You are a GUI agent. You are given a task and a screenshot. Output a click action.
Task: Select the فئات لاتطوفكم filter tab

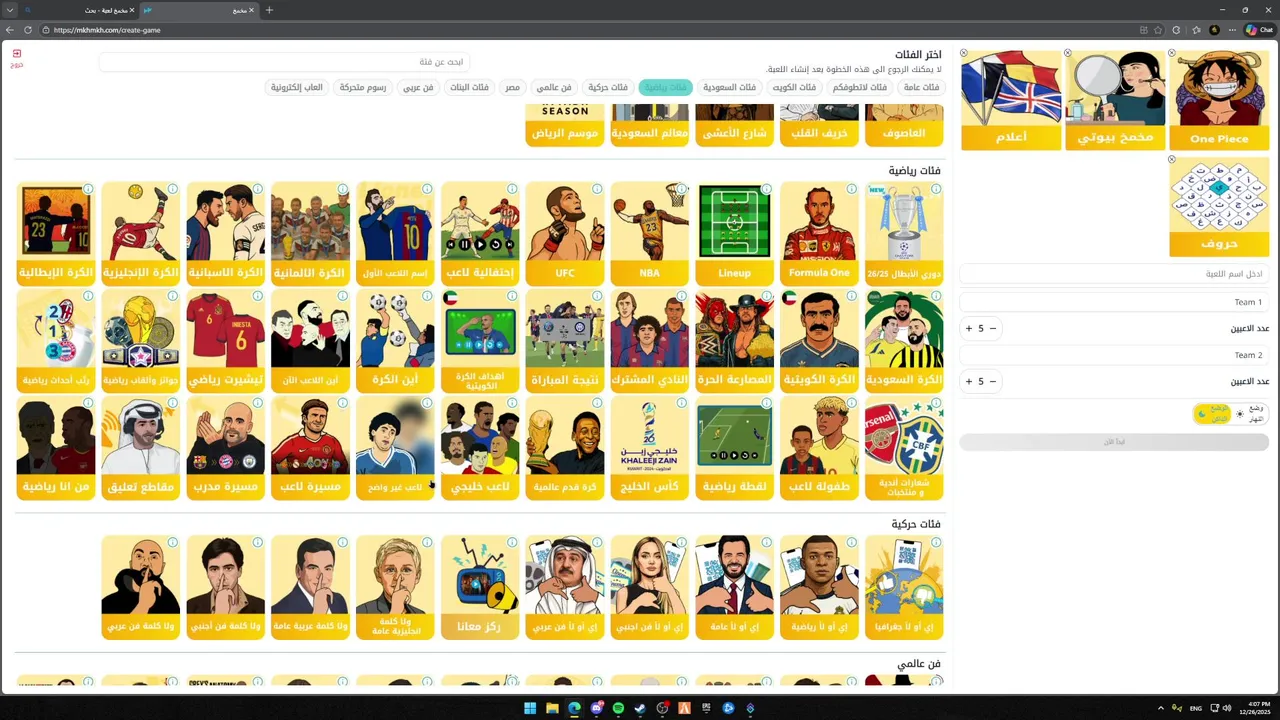pos(860,87)
